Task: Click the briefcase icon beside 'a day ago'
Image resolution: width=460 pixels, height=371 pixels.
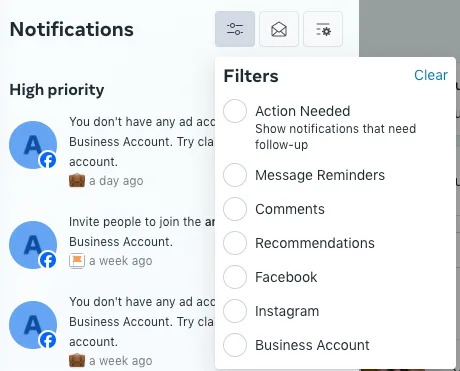Action: coord(77,181)
